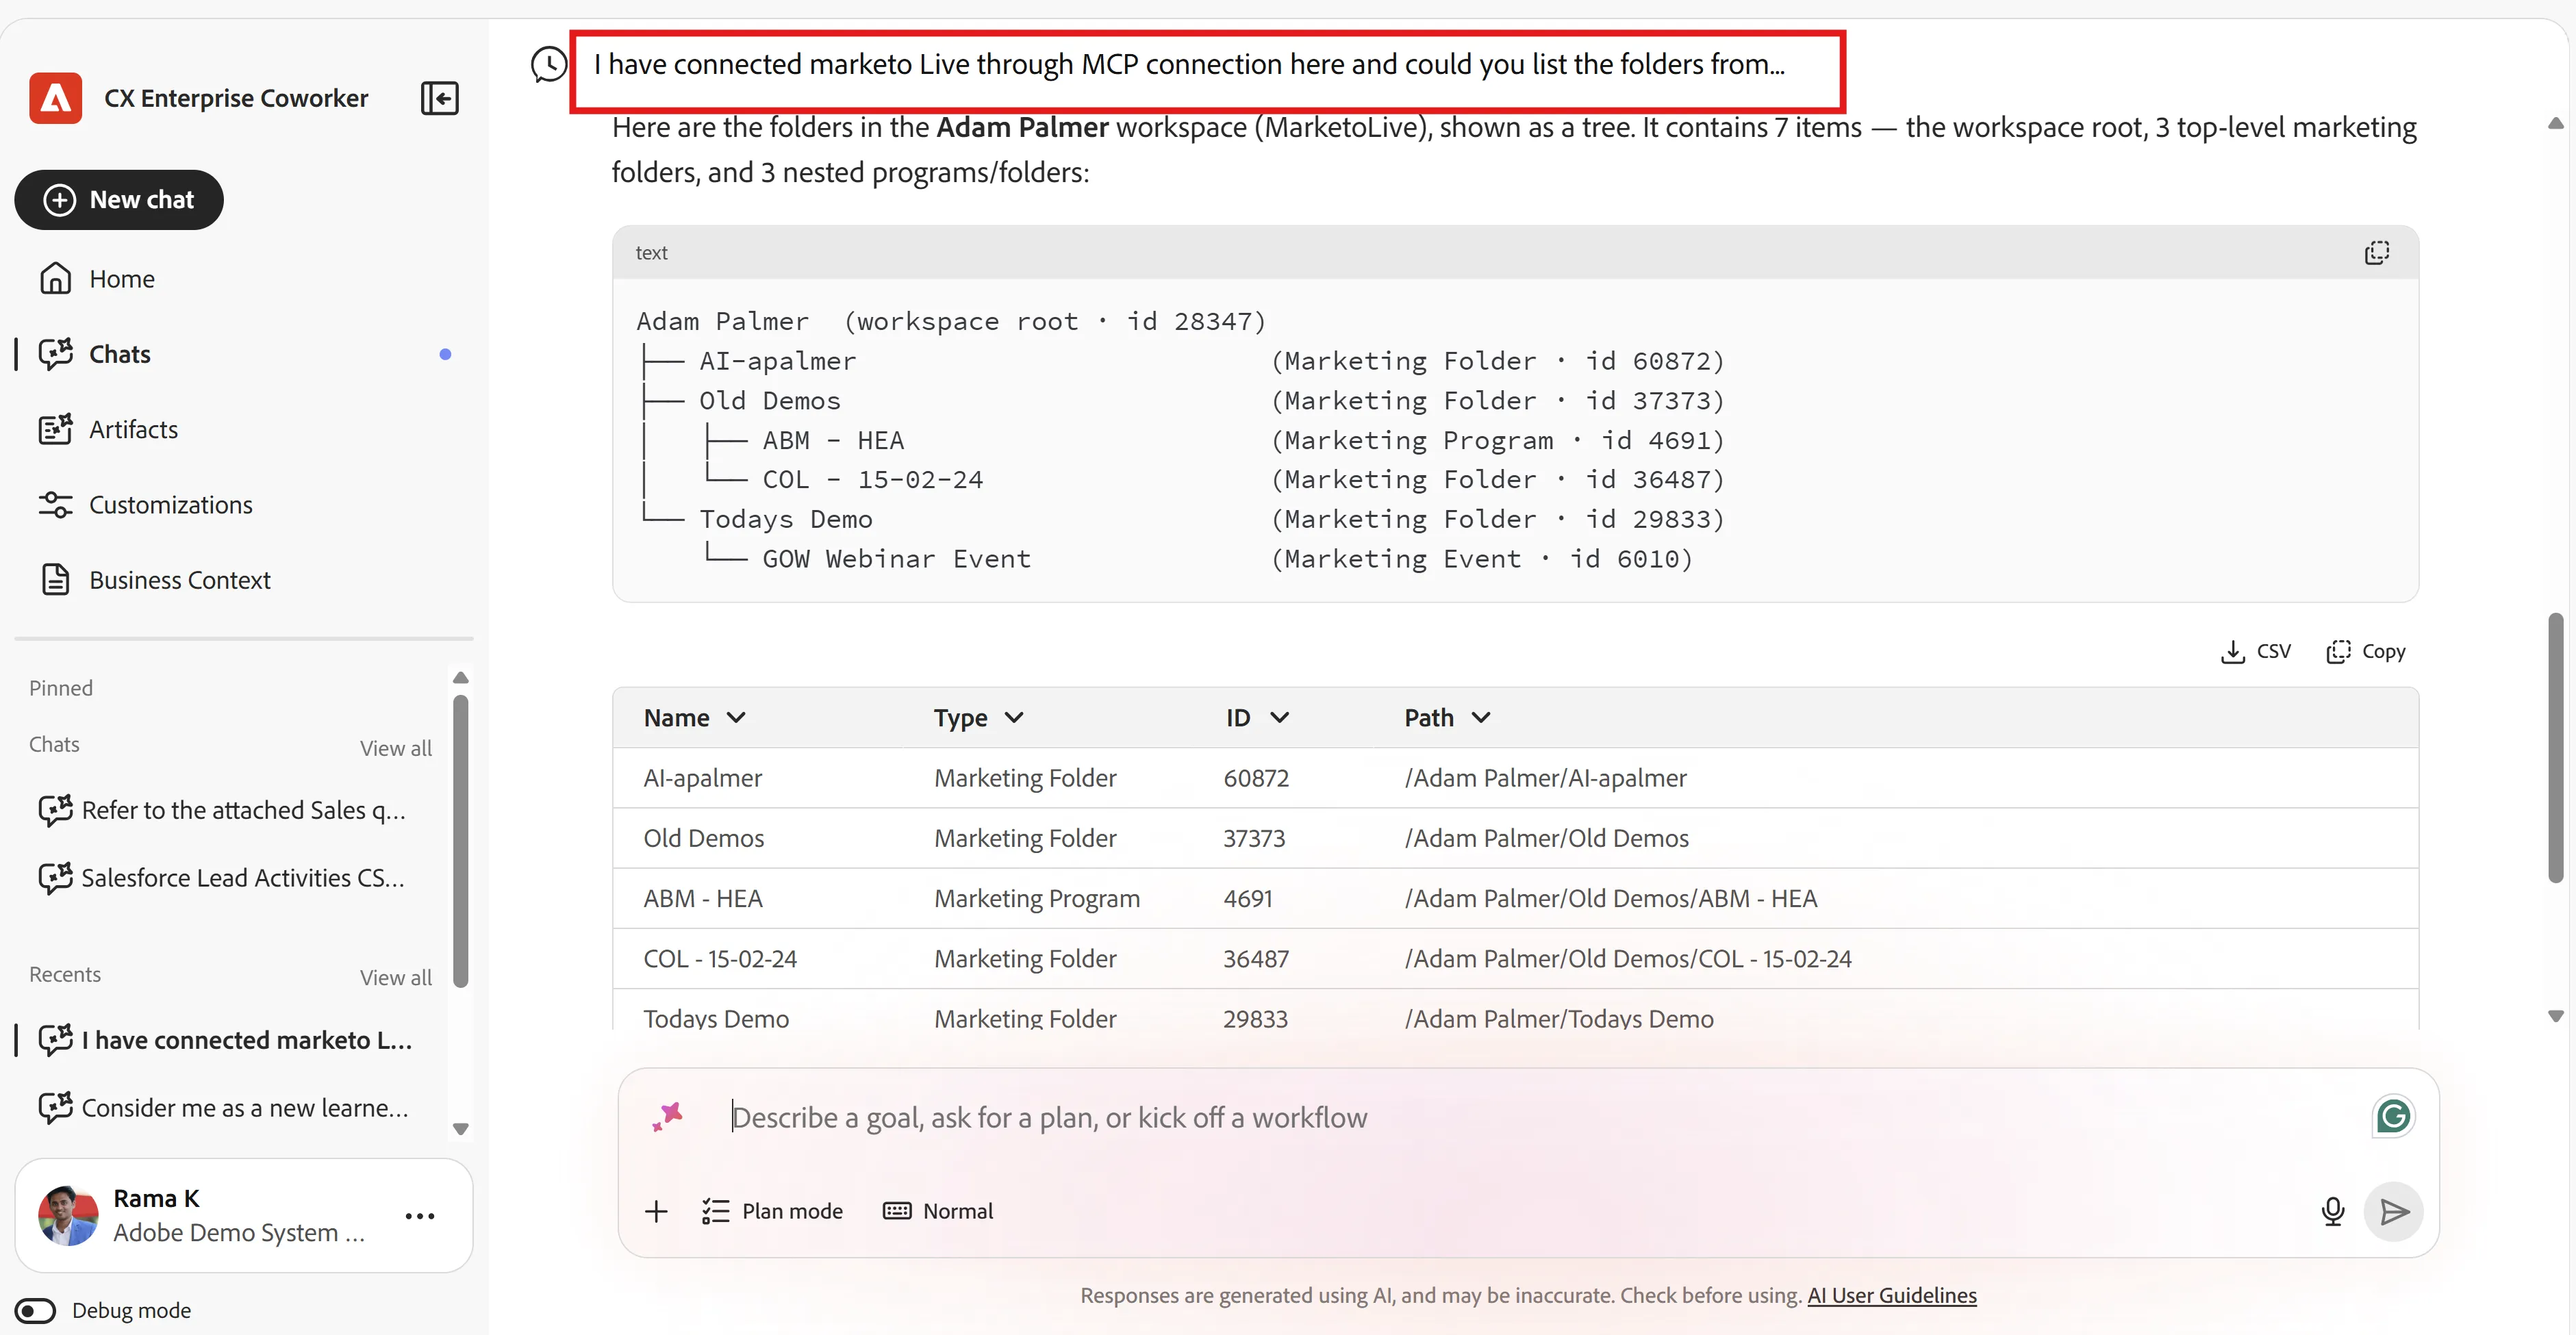Viewport: 2576px width, 1335px height.
Task: View all chats in Chats list
Action: (x=396, y=748)
